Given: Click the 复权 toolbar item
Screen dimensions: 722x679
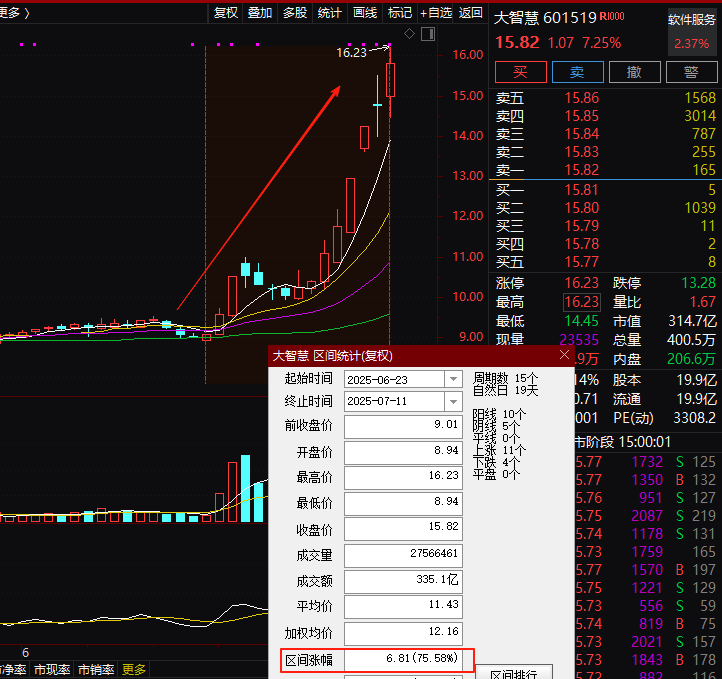Looking at the screenshot, I should pyautogui.click(x=225, y=13).
